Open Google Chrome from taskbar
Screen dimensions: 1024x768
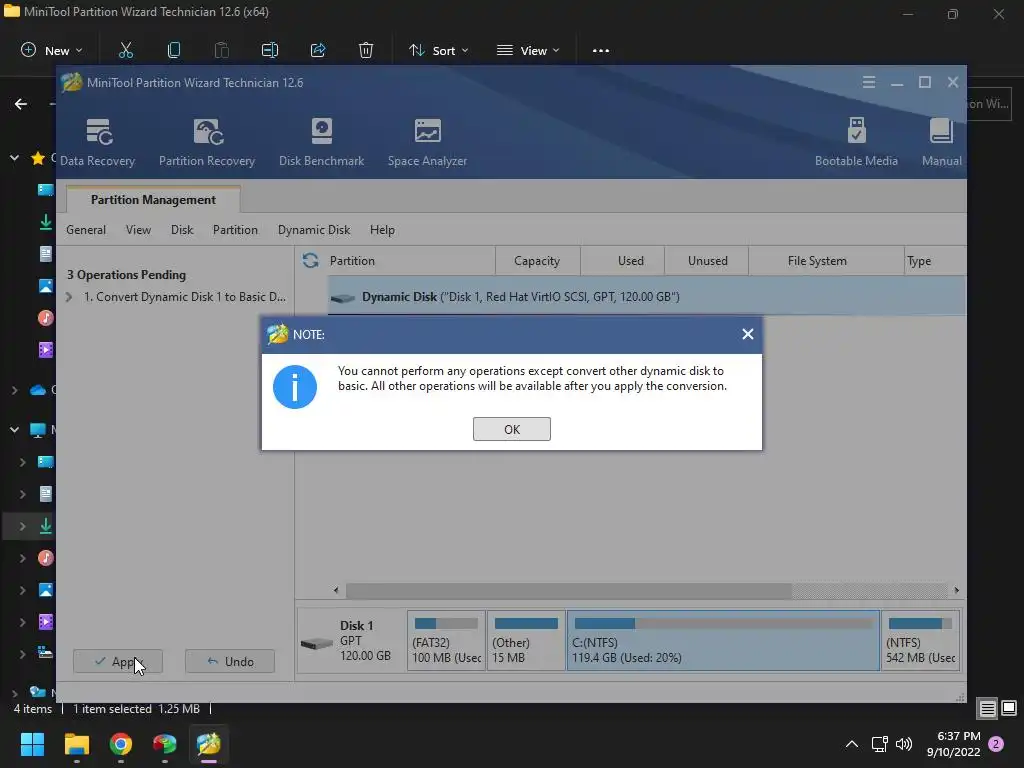[x=121, y=744]
